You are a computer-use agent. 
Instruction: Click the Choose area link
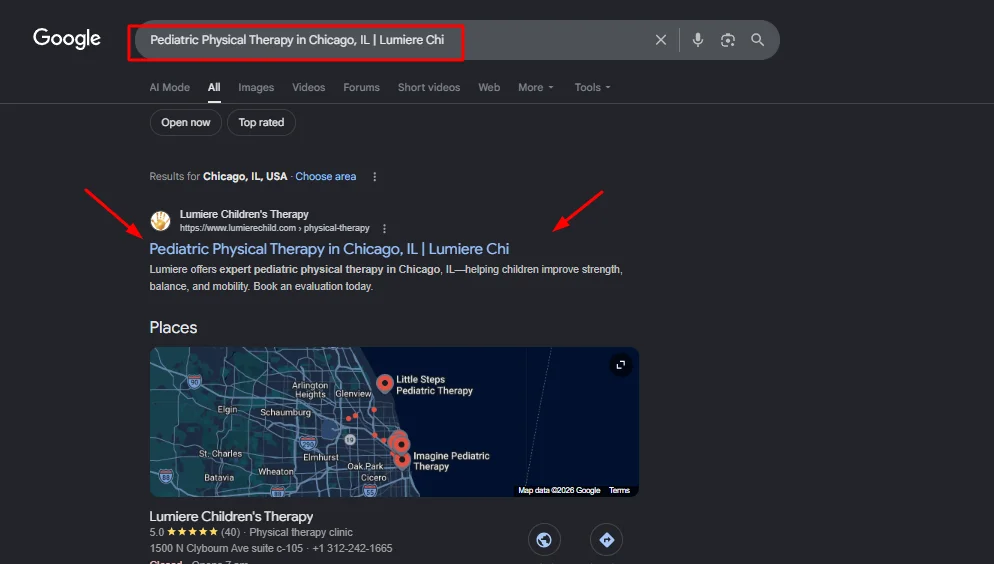click(x=326, y=176)
